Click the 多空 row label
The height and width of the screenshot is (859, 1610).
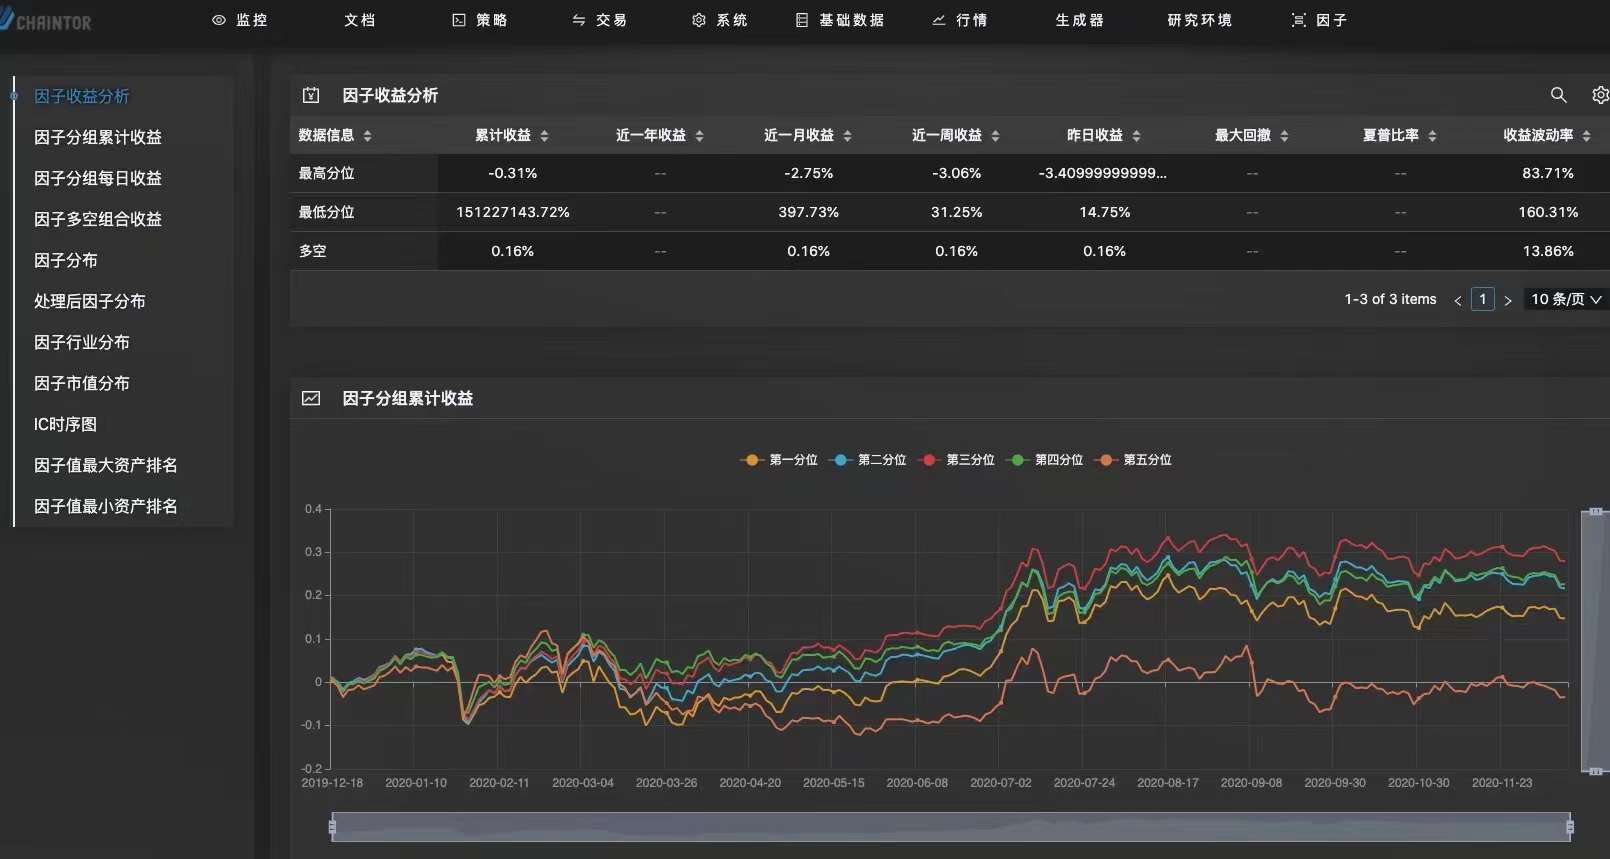(313, 251)
